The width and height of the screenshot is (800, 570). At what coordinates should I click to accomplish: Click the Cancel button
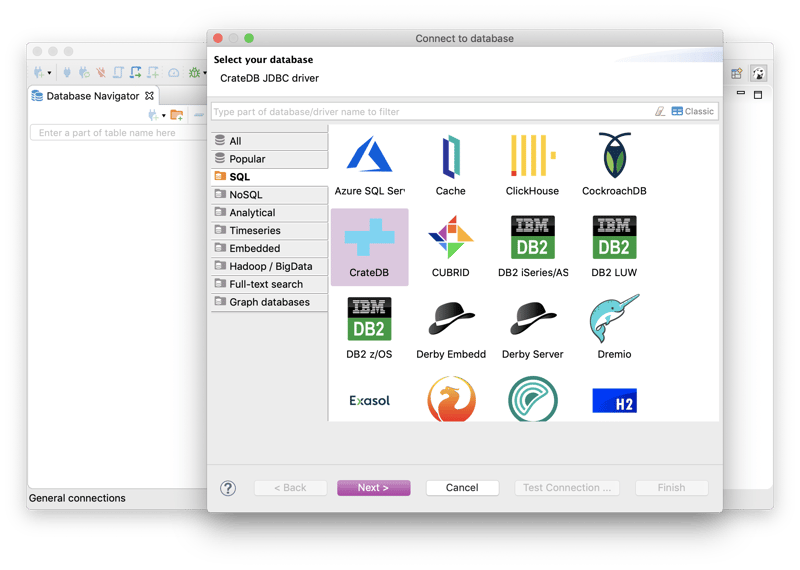[x=462, y=488]
